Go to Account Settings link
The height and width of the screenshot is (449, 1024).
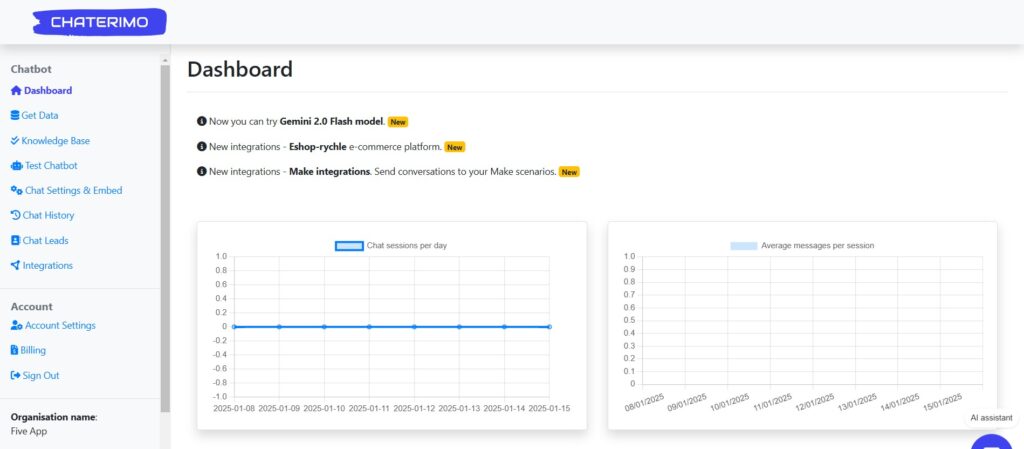[x=60, y=326]
